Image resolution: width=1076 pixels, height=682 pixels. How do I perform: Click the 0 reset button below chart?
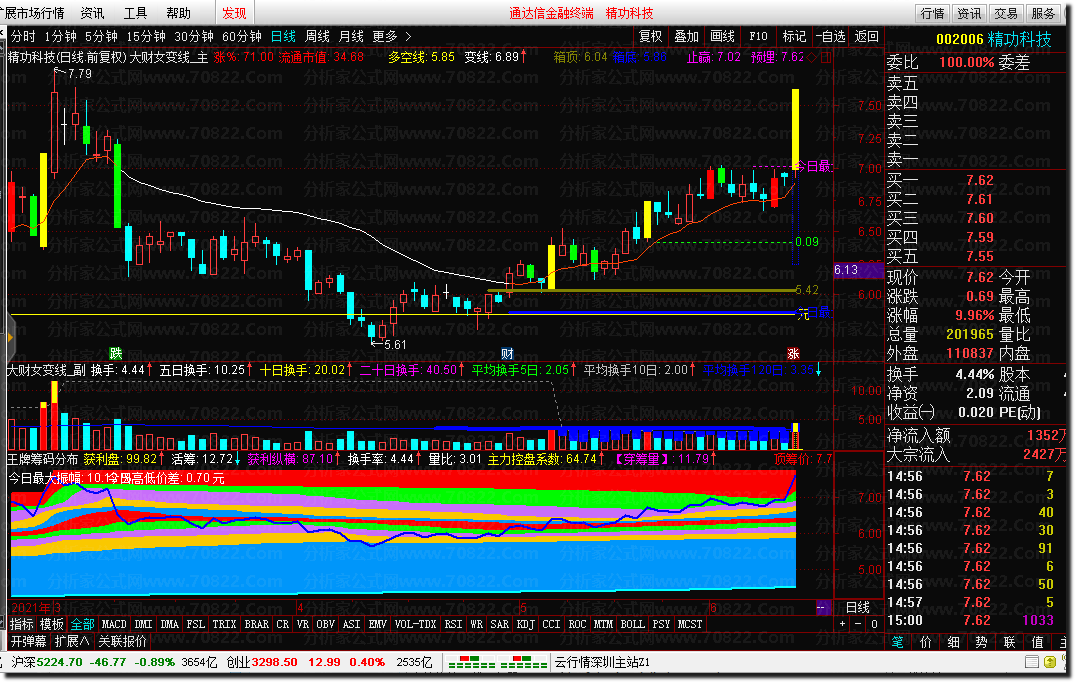point(874,624)
